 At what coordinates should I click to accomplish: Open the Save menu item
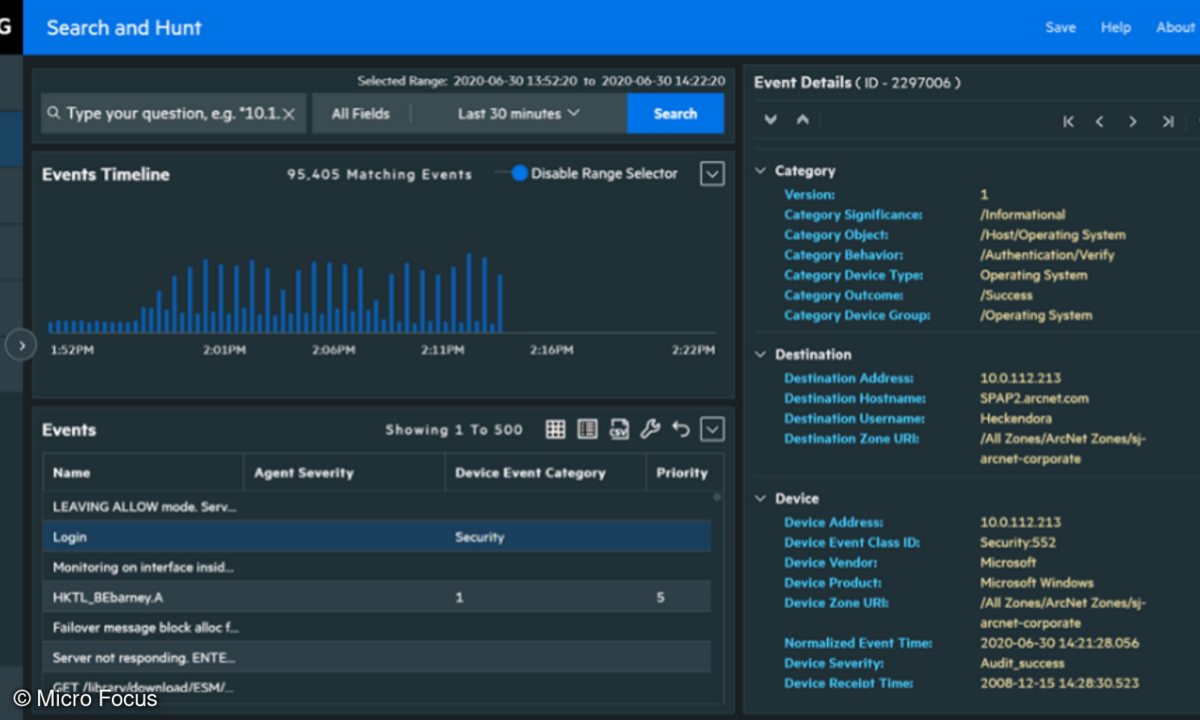pos(1061,27)
